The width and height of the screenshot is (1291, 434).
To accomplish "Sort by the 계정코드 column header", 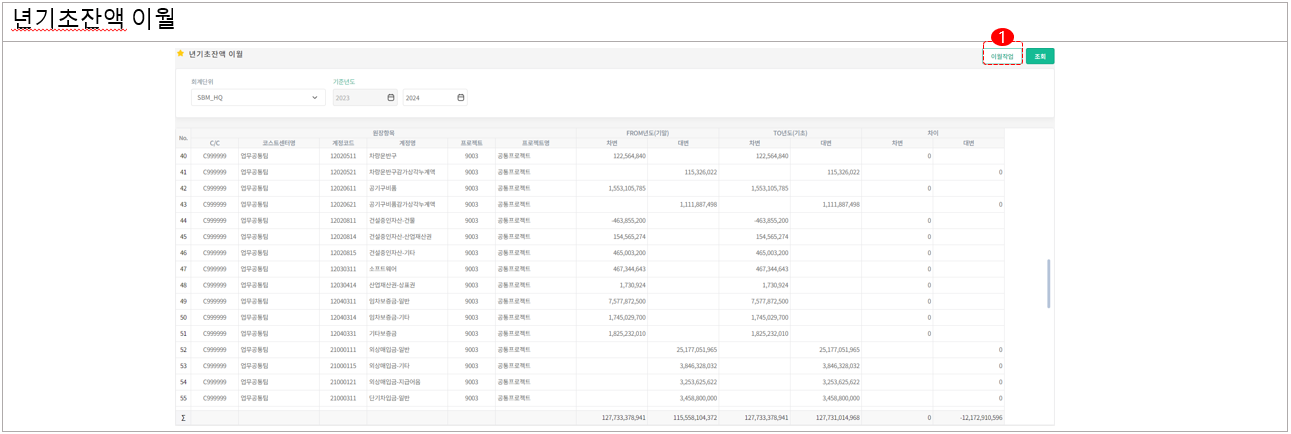I will click(x=342, y=143).
